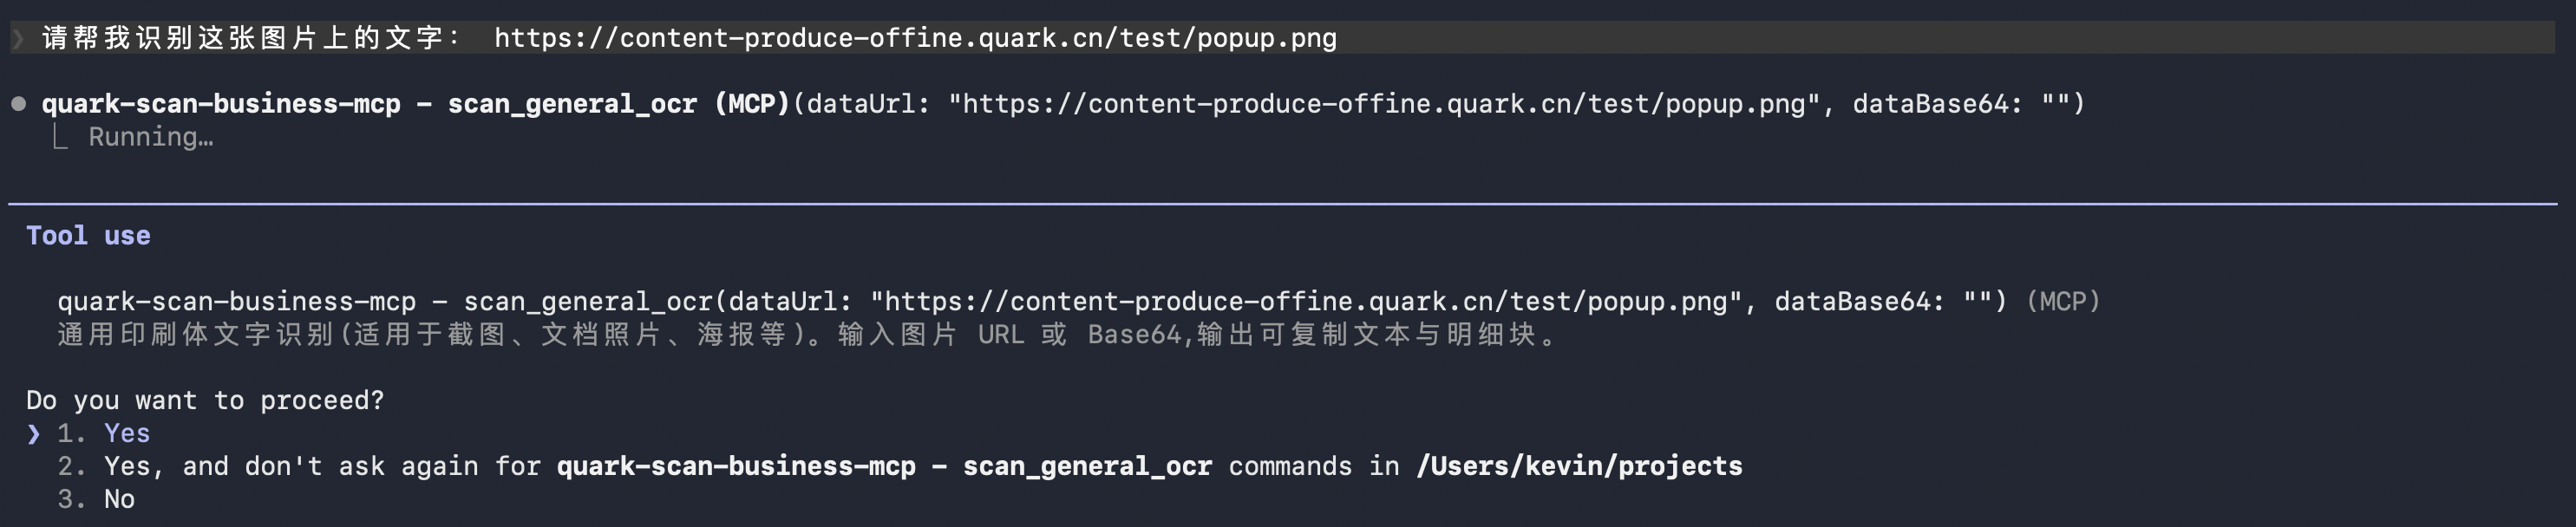
Task: Click the bold quark-scan-business-mcp title at top
Action: click(221, 104)
